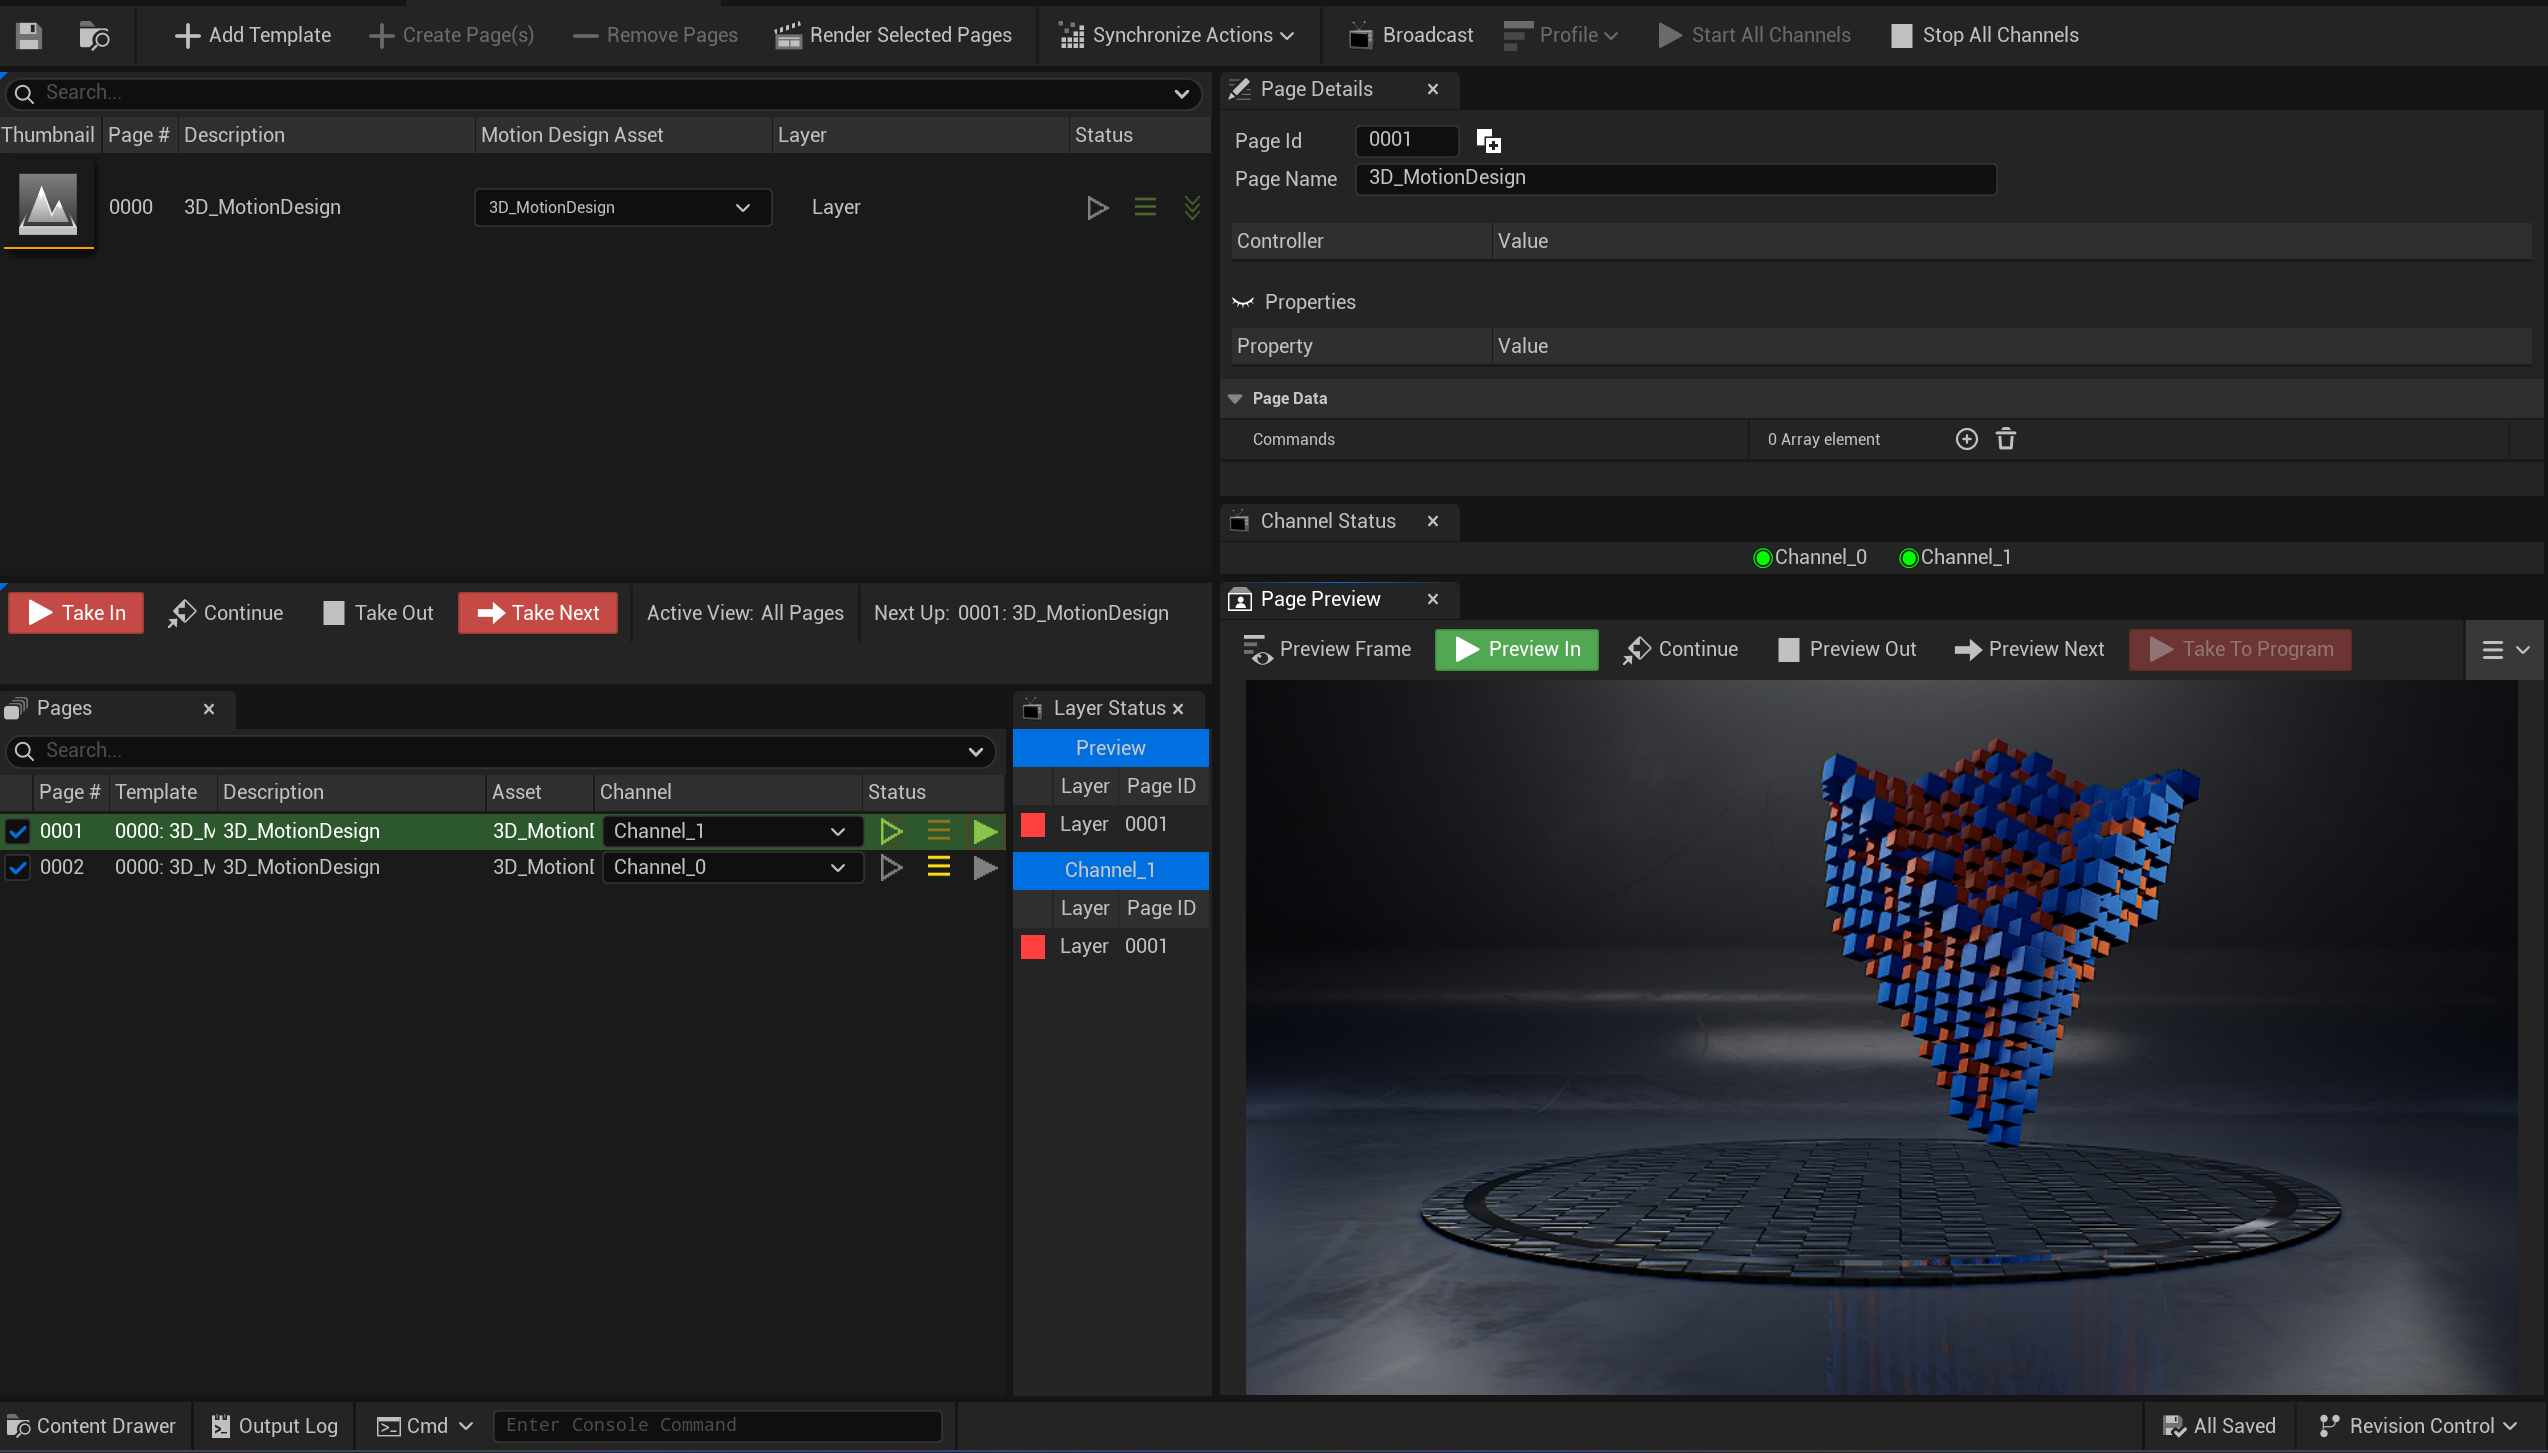Open 3D_MotionDesign asset dropdown
This screenshot has width=2548, height=1453.
622,207
